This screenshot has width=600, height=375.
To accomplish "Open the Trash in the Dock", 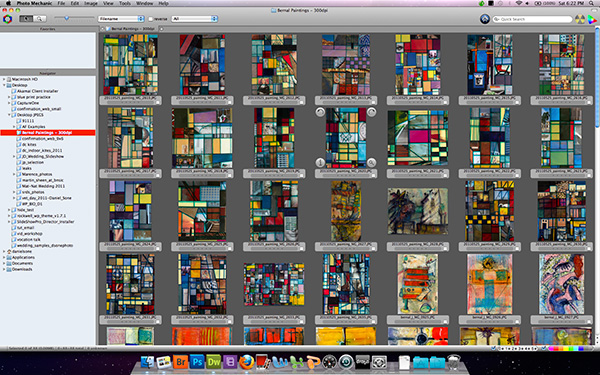I will coord(453,362).
